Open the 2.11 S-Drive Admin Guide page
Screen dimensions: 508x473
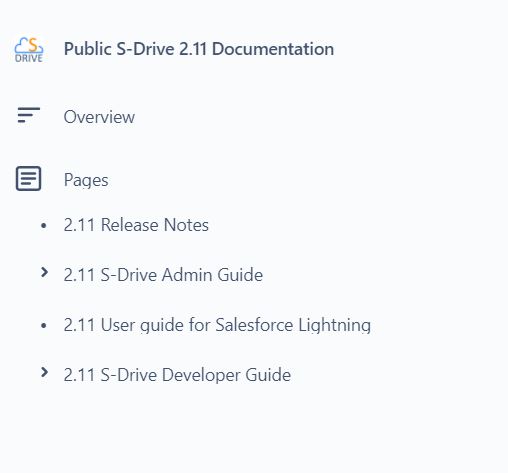tap(163, 275)
